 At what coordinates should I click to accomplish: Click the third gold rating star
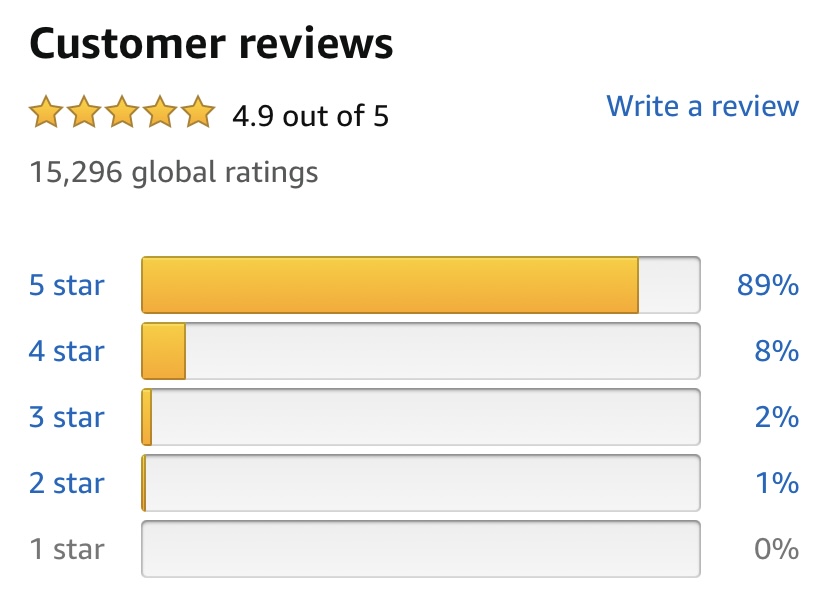122,111
